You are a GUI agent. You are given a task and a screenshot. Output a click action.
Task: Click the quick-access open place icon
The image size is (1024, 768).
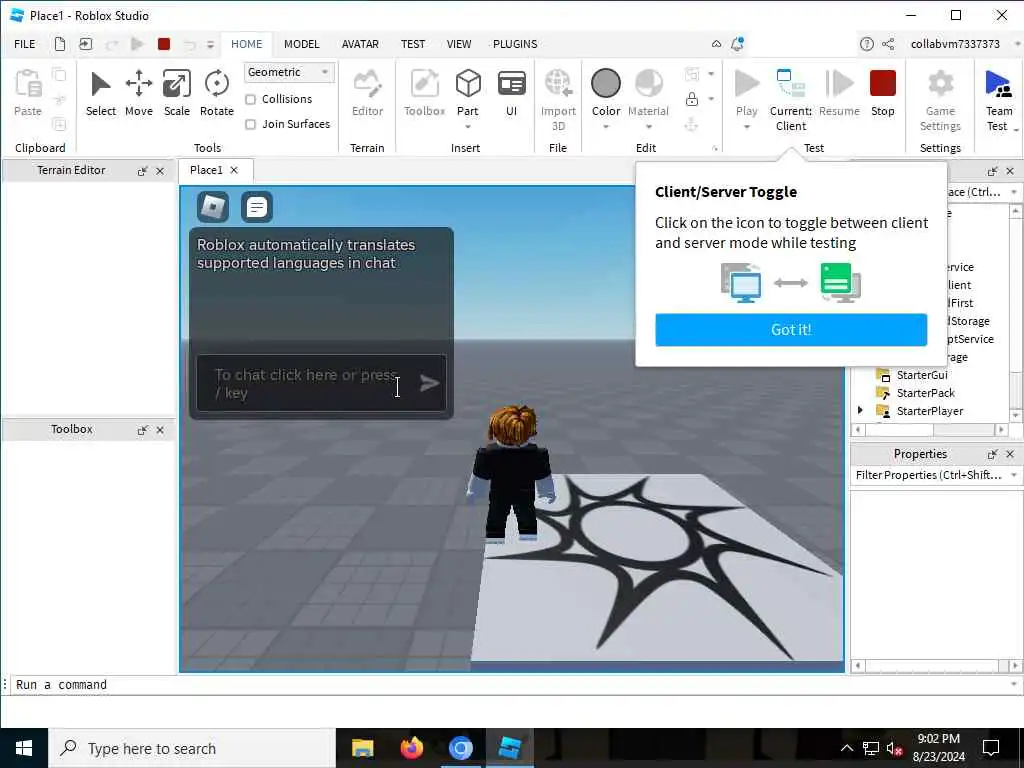(86, 44)
